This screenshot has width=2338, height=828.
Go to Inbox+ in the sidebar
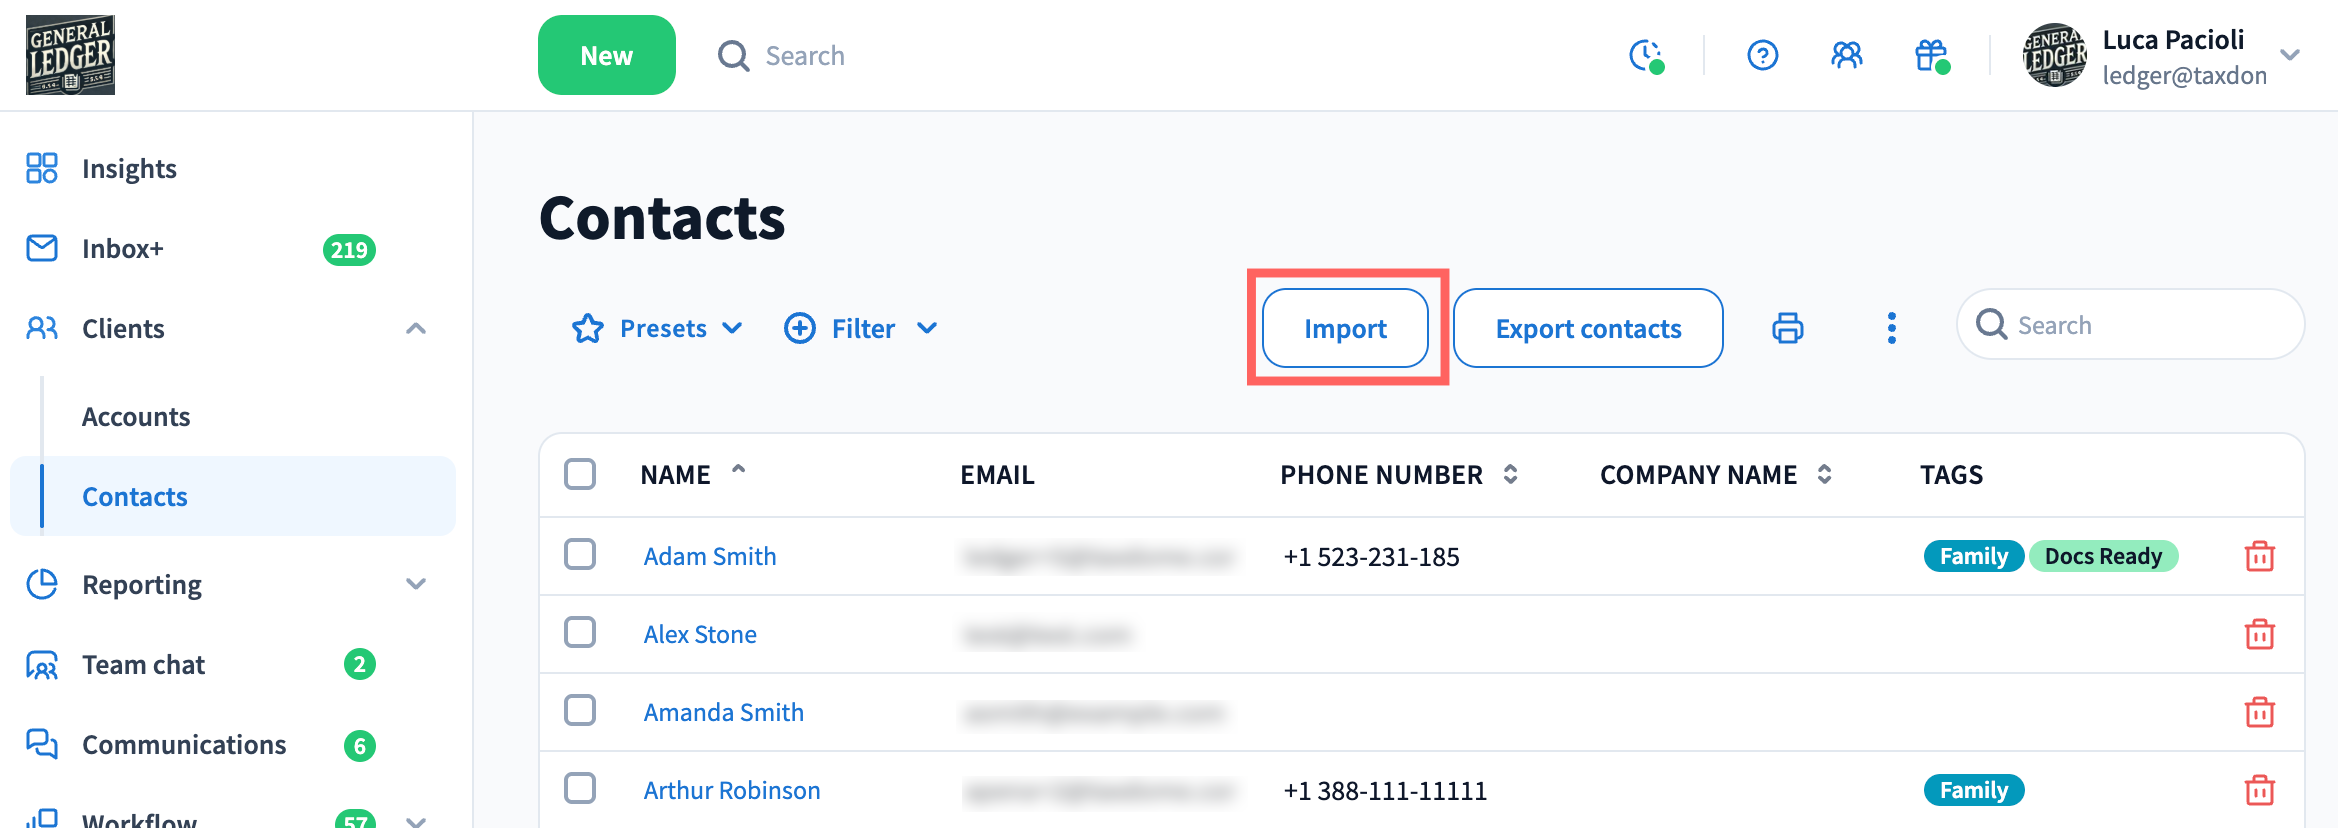[x=122, y=249]
